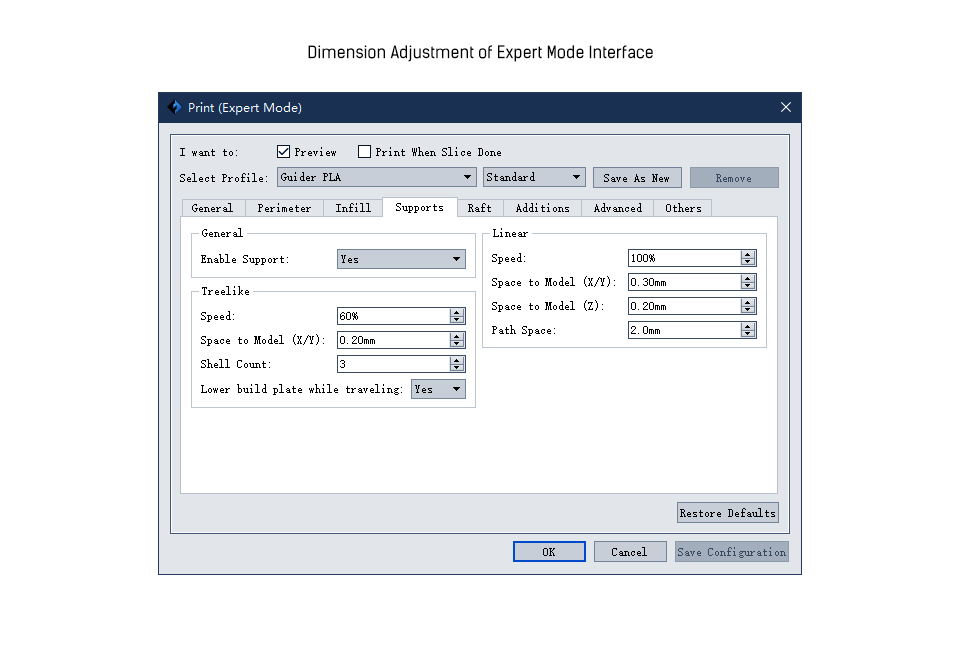Enable Print When Slice Done checkbox

pos(364,152)
